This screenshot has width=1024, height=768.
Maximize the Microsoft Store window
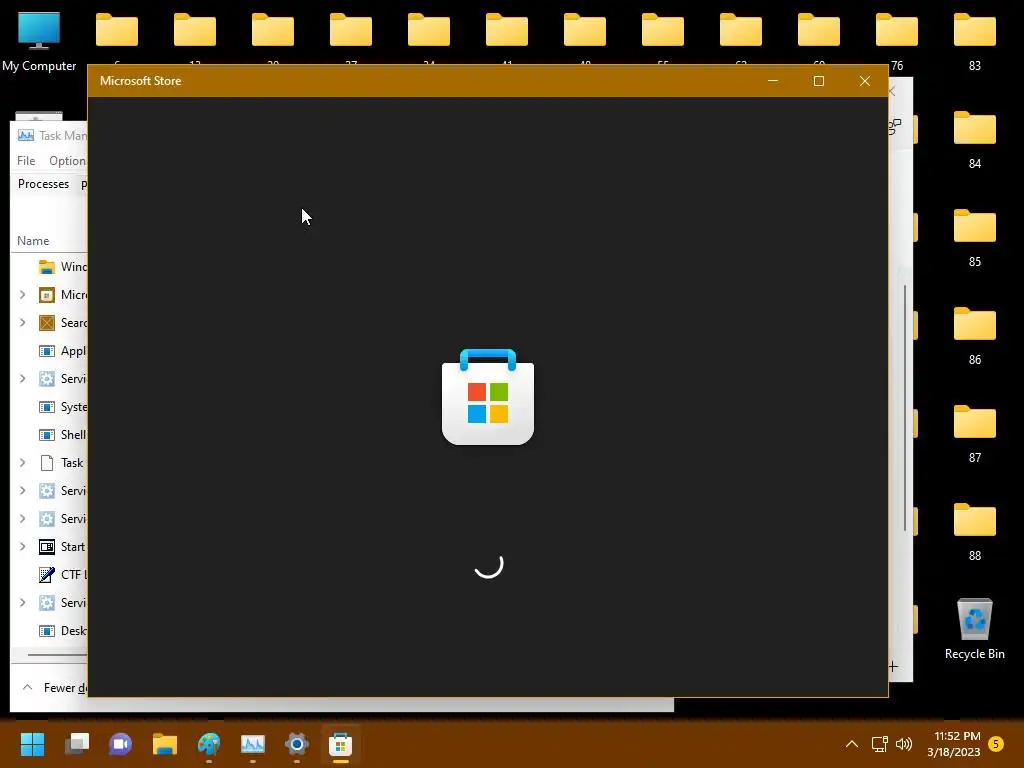818,81
